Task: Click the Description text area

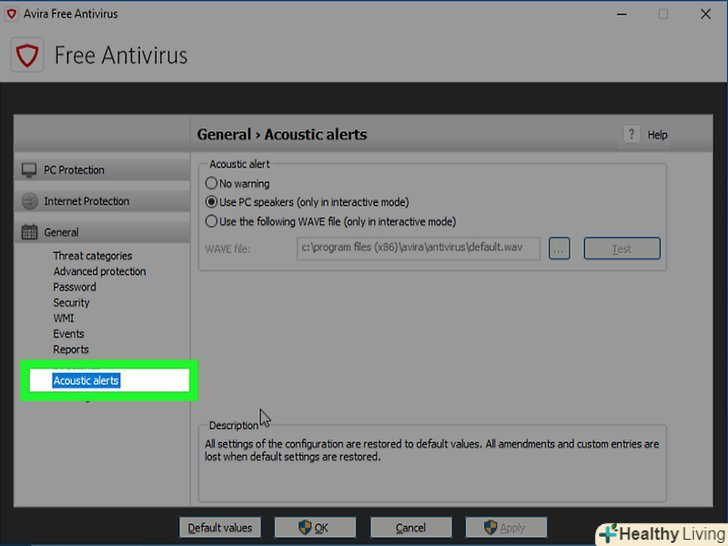Action: pyautogui.click(x=432, y=464)
